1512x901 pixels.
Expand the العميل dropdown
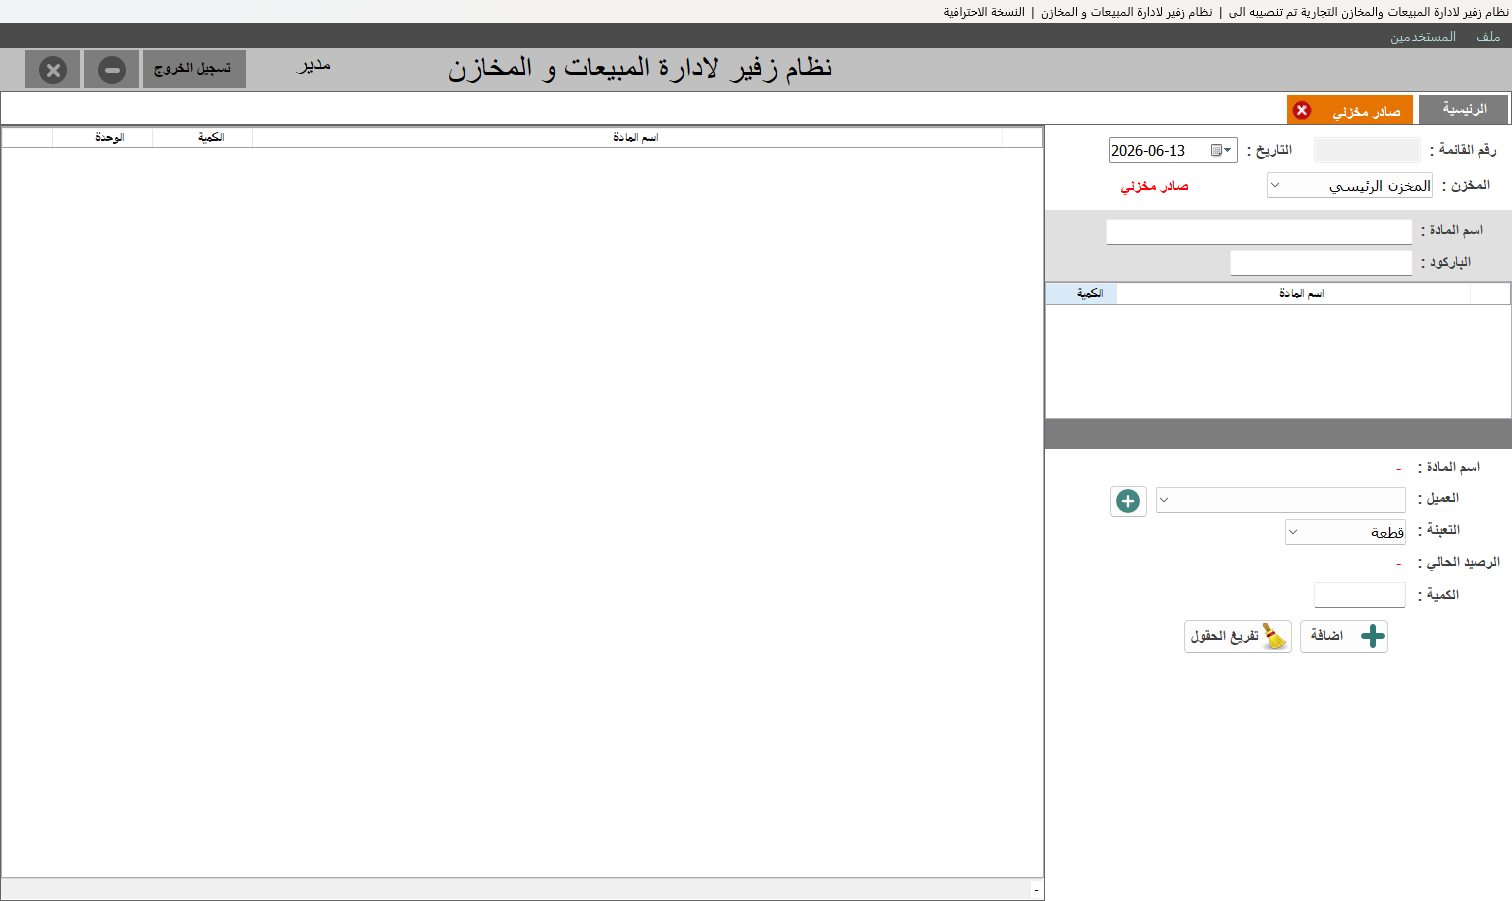point(1164,500)
